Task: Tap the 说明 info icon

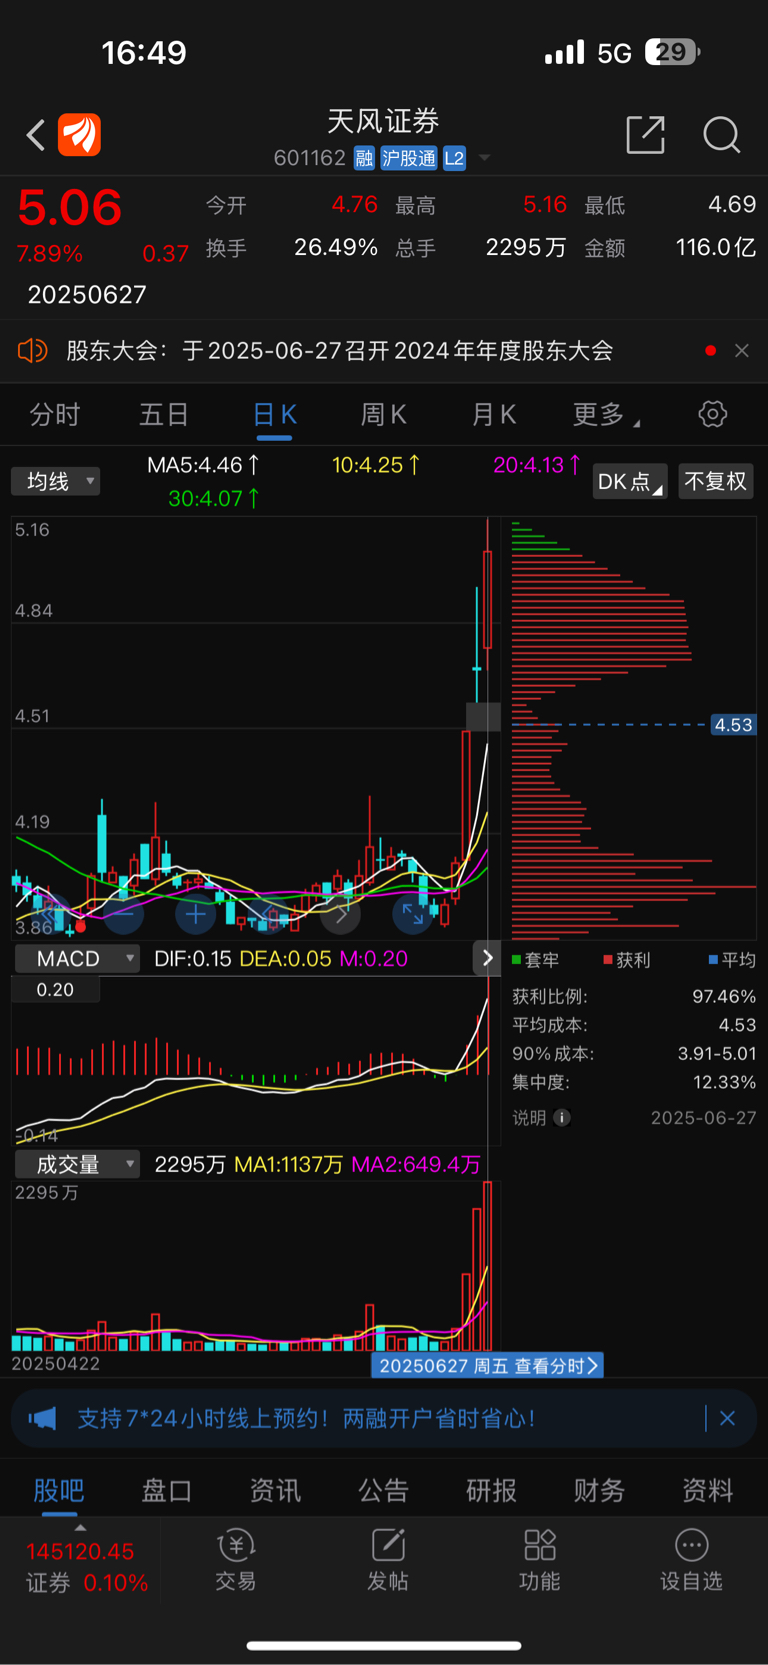Action: (x=562, y=1118)
